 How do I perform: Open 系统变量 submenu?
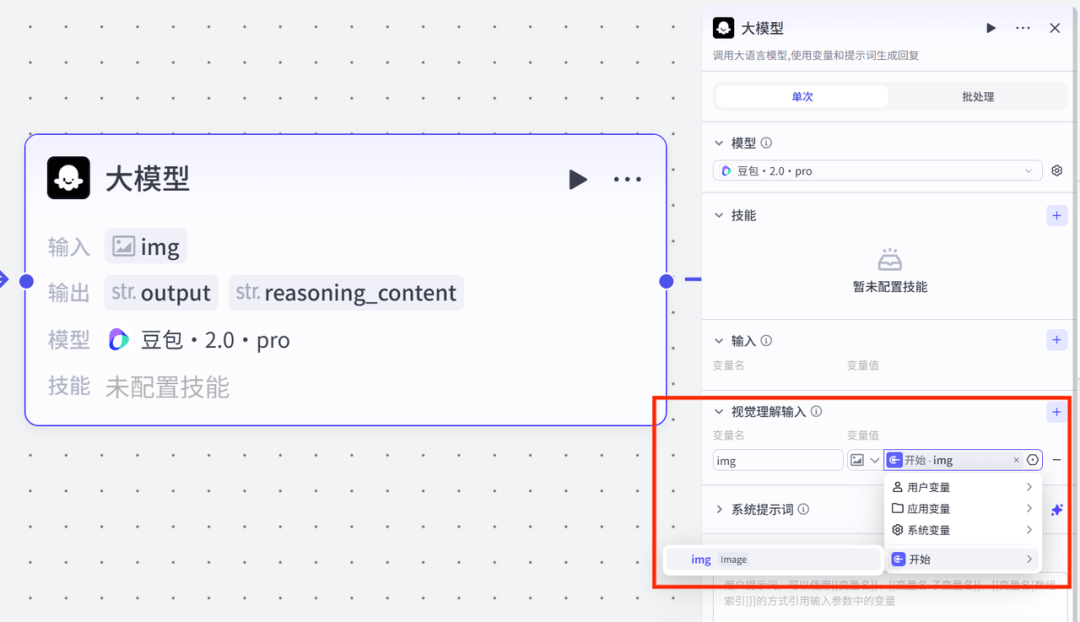(x=962, y=530)
